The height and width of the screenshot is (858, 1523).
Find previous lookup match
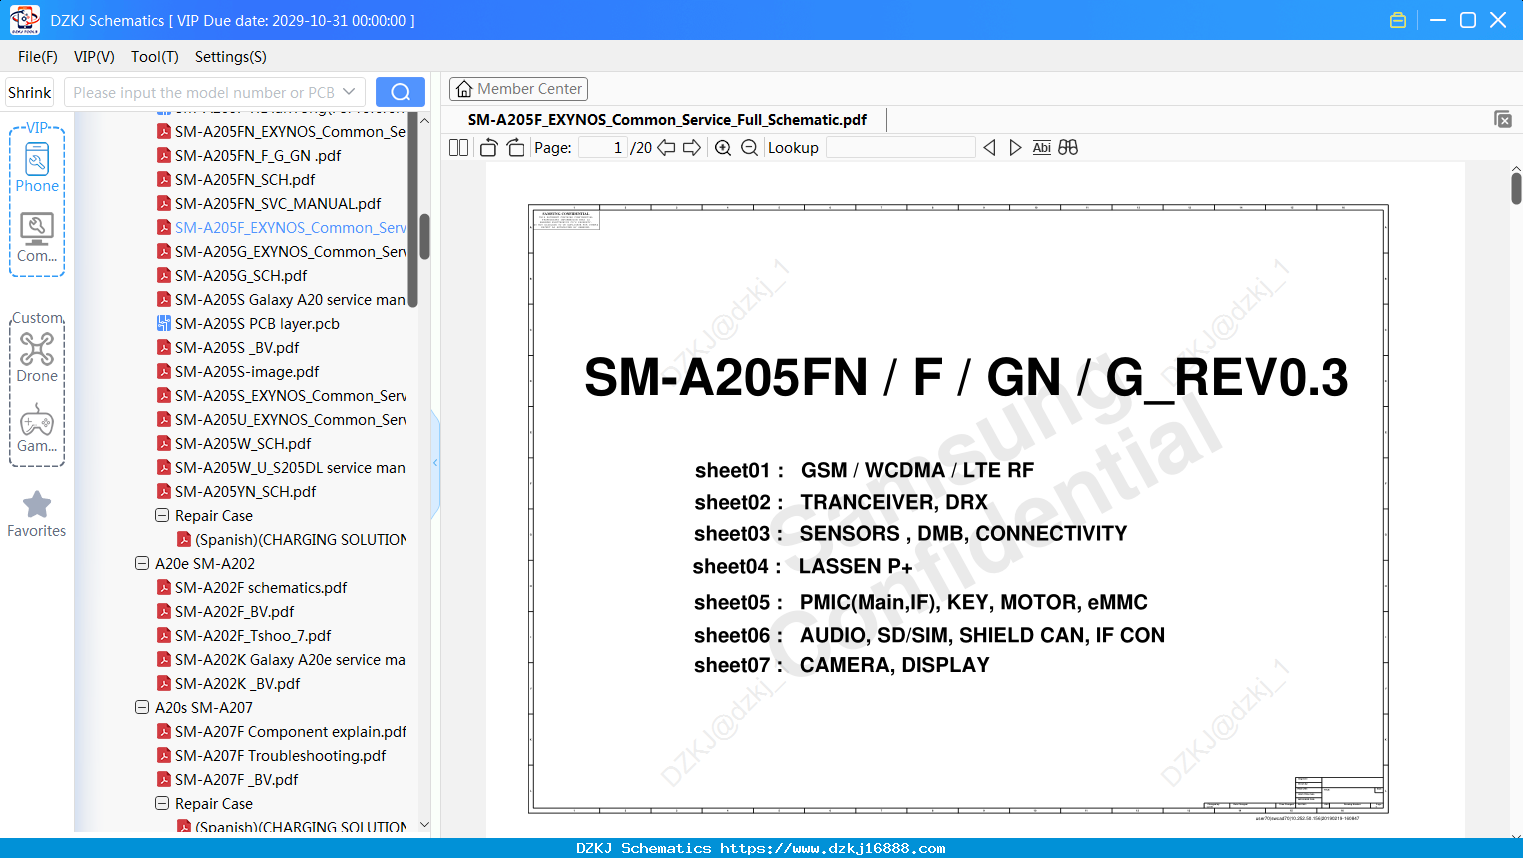click(989, 148)
